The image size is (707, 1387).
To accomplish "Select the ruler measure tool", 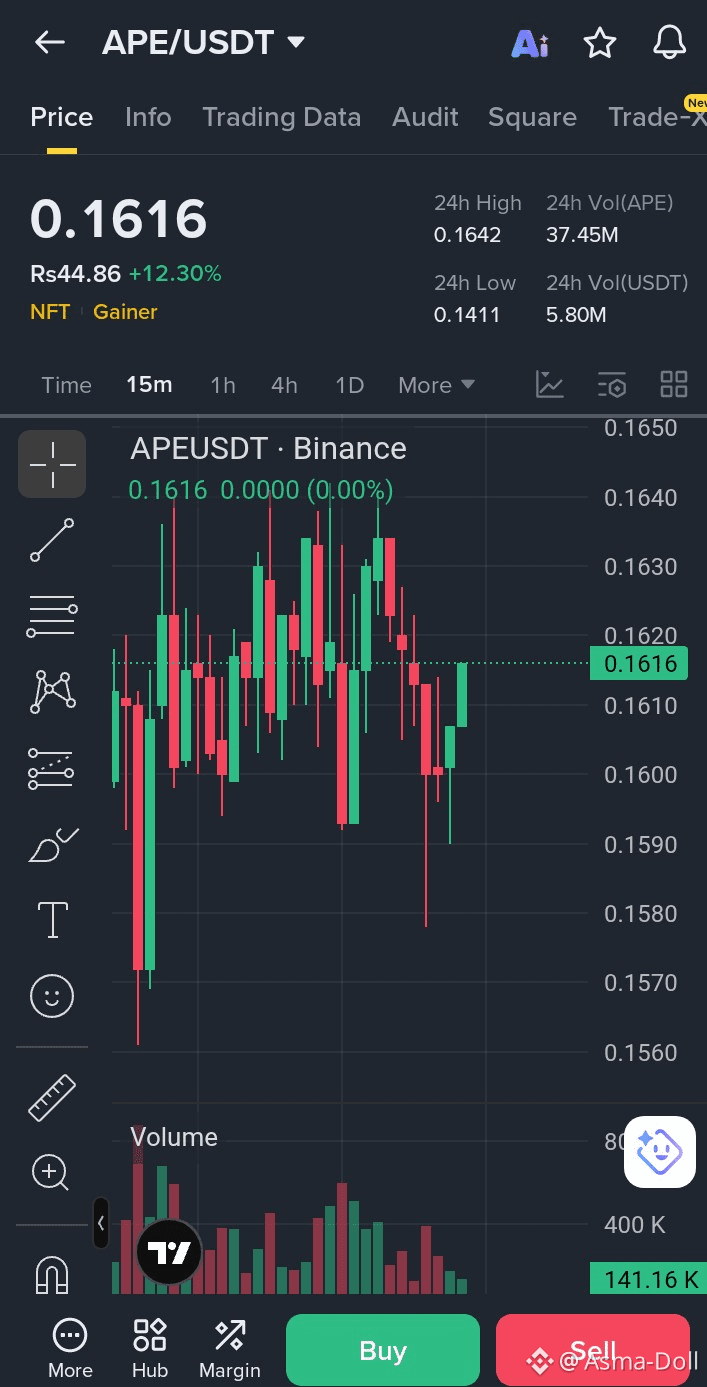I will (52, 1097).
